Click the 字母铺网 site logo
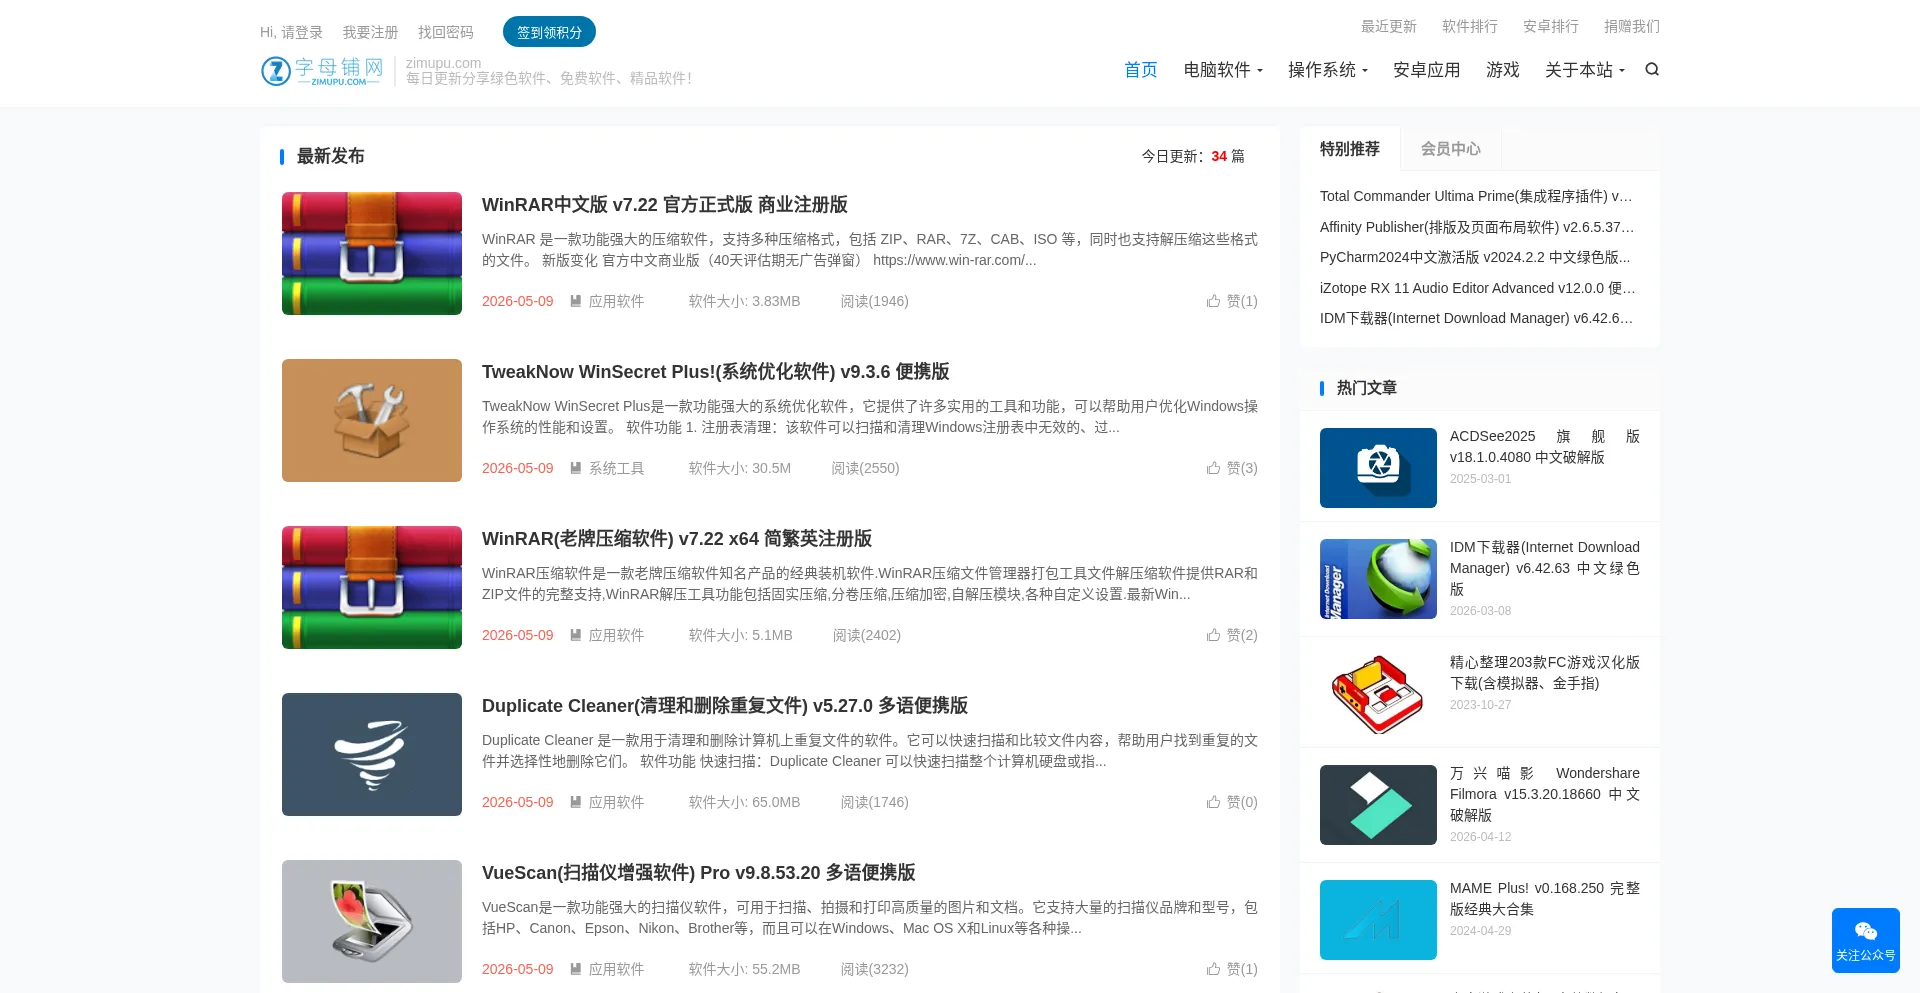This screenshot has width=1920, height=993. click(x=322, y=71)
